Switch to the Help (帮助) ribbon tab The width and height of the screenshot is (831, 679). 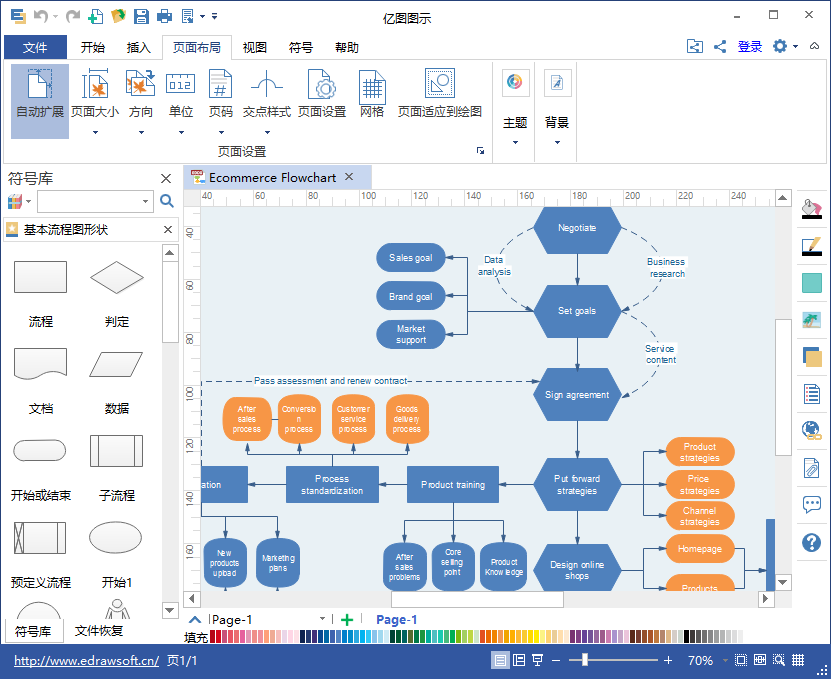click(x=347, y=47)
